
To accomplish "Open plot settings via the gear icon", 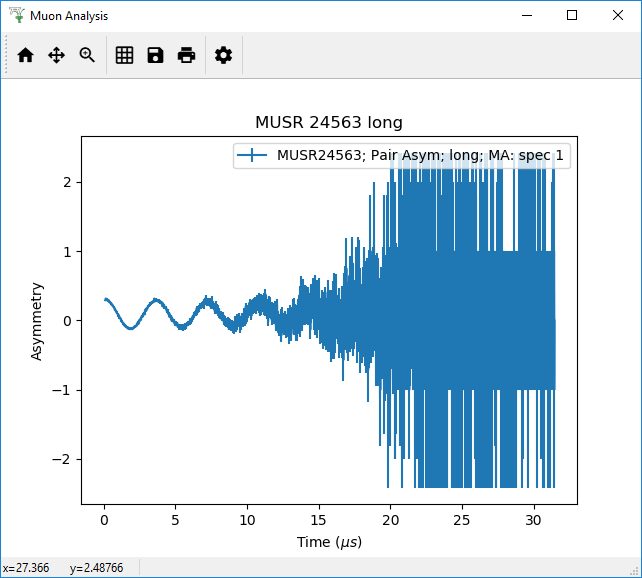I will click(223, 56).
